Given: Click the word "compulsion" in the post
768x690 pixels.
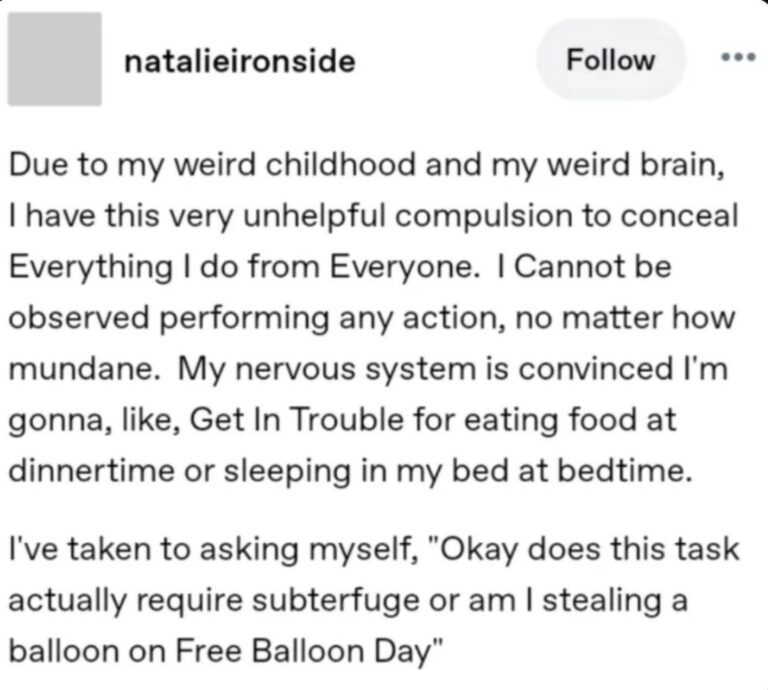Looking at the screenshot, I should pyautogui.click(x=484, y=216).
